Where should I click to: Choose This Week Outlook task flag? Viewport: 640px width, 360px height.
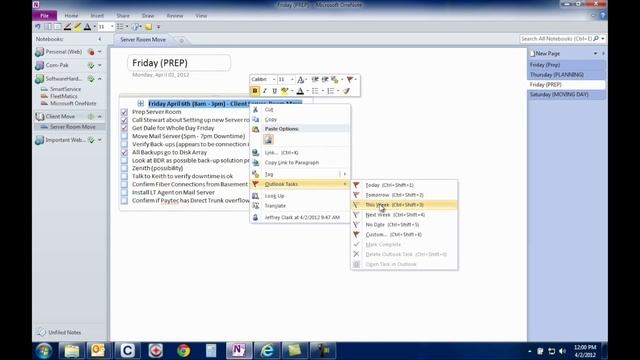(x=404, y=204)
